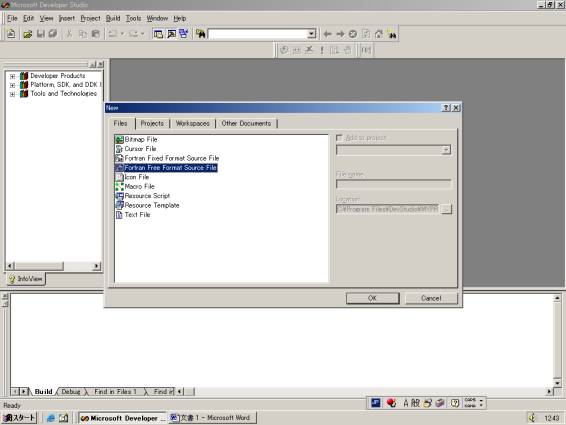Select Icon File in the list
This screenshot has width=566, height=425.
pos(136,177)
